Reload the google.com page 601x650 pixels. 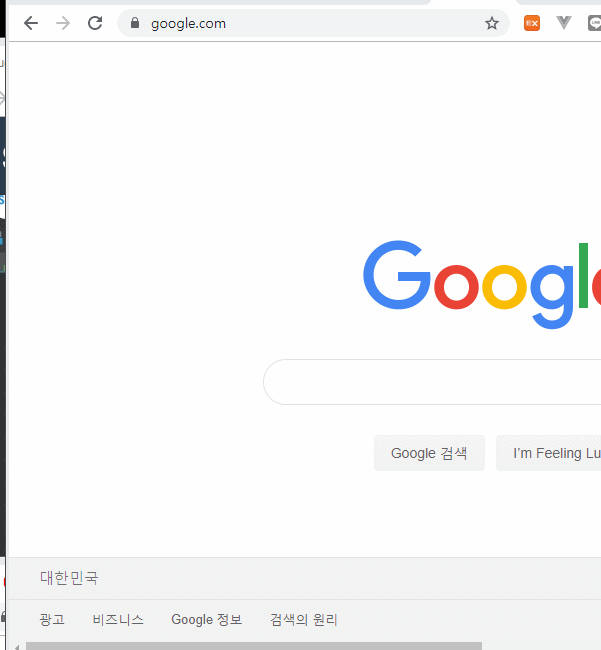95,23
